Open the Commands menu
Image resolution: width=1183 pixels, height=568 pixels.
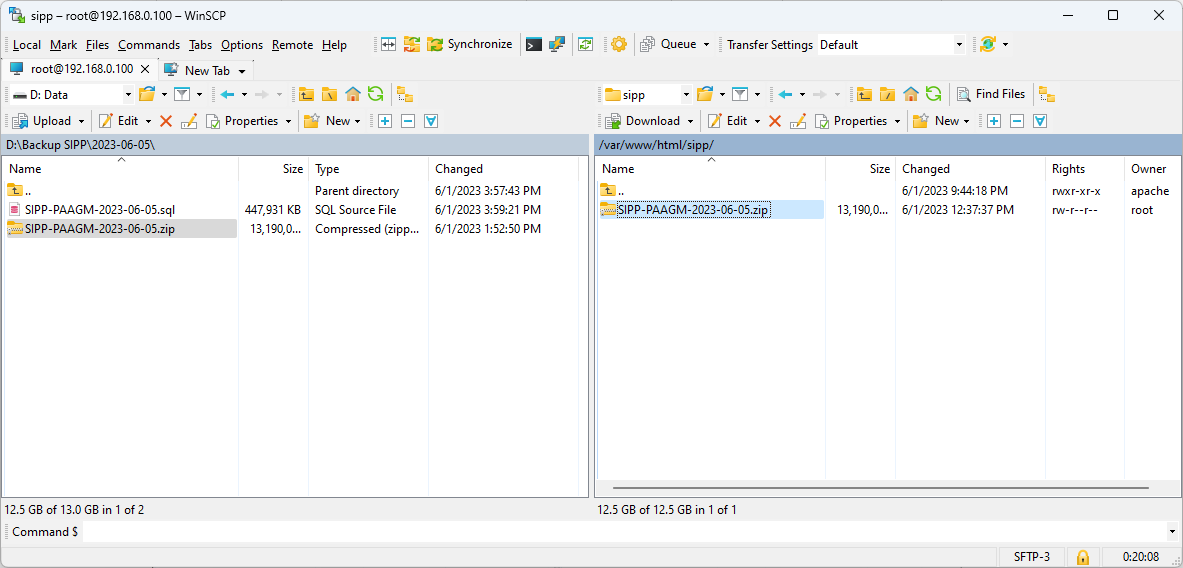pos(149,45)
